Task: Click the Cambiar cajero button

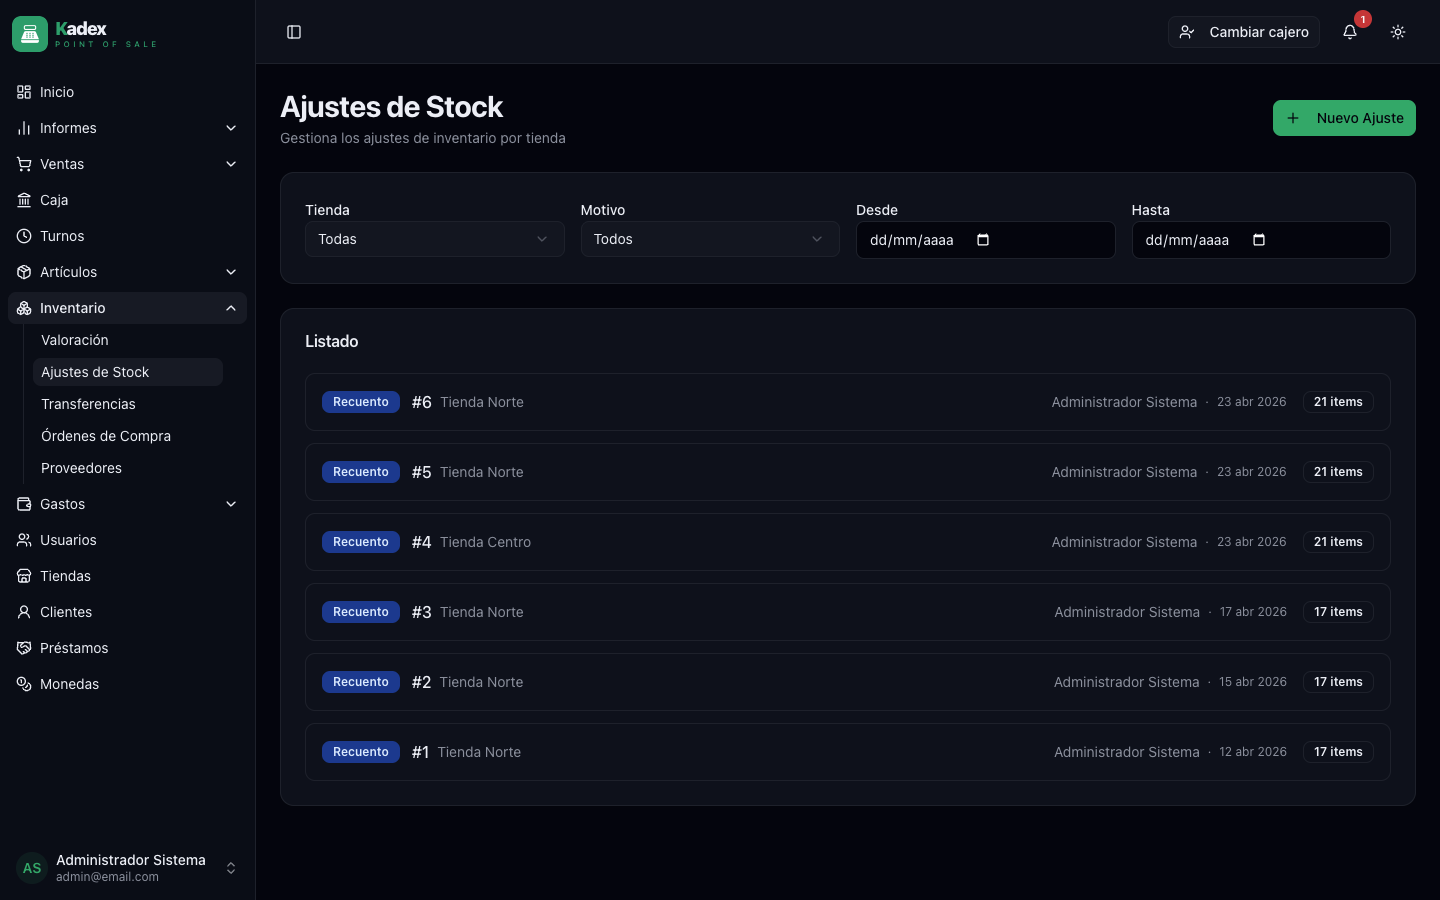Action: (1244, 32)
